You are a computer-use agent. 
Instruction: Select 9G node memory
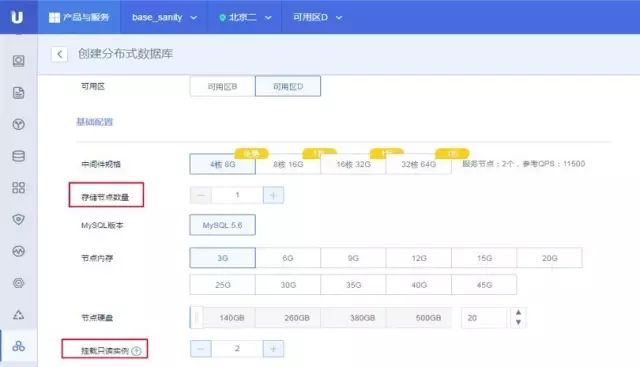tap(353, 258)
